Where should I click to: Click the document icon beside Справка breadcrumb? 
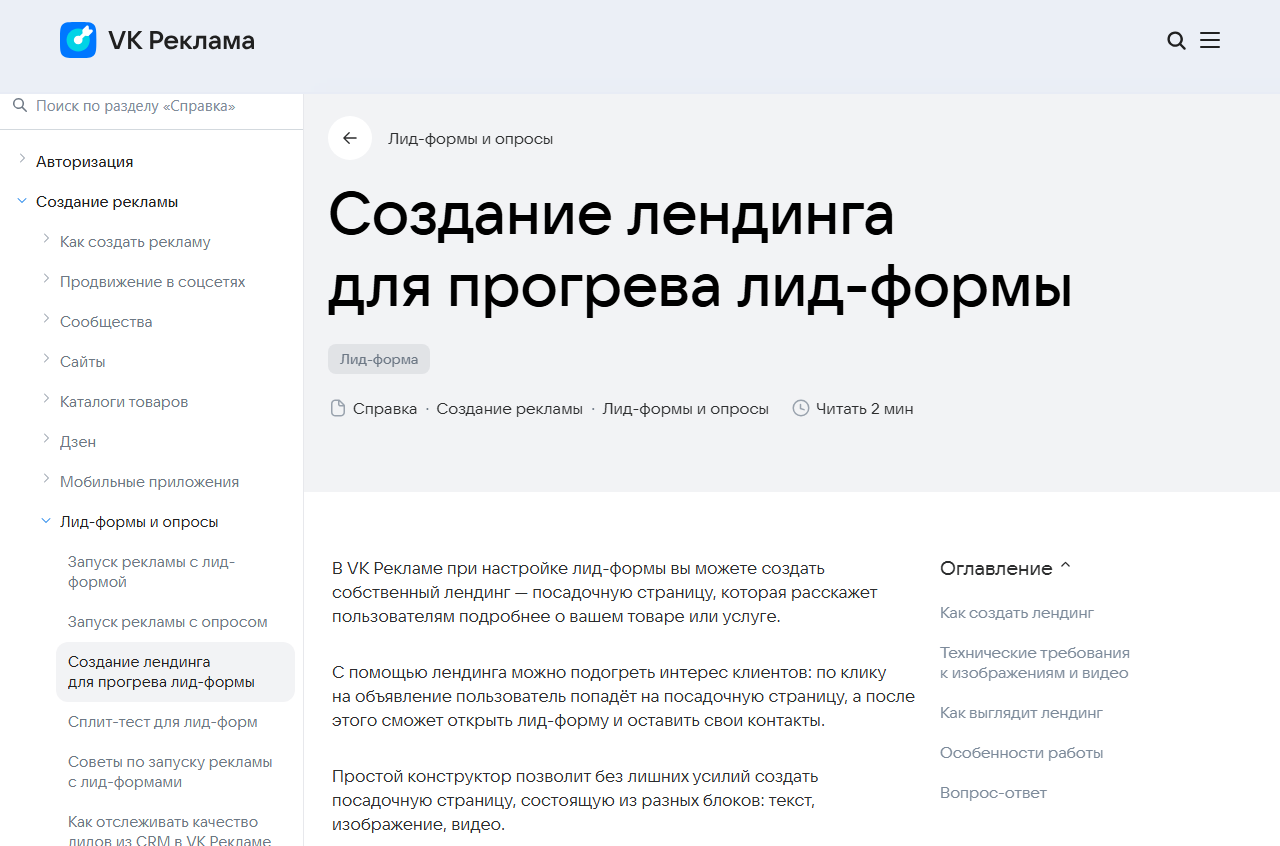(338, 408)
